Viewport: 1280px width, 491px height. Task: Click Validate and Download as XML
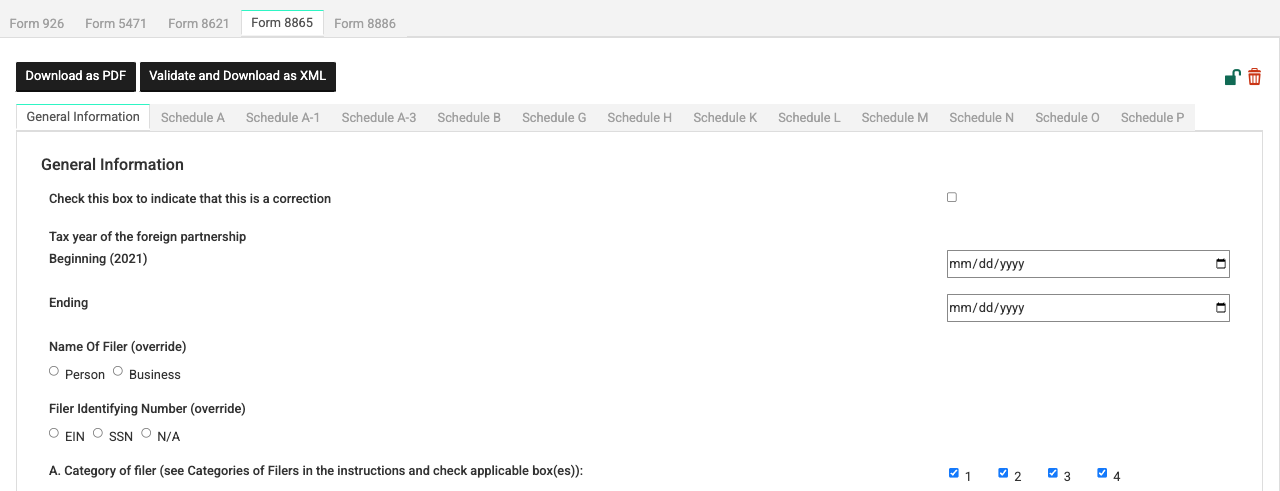pyautogui.click(x=238, y=76)
